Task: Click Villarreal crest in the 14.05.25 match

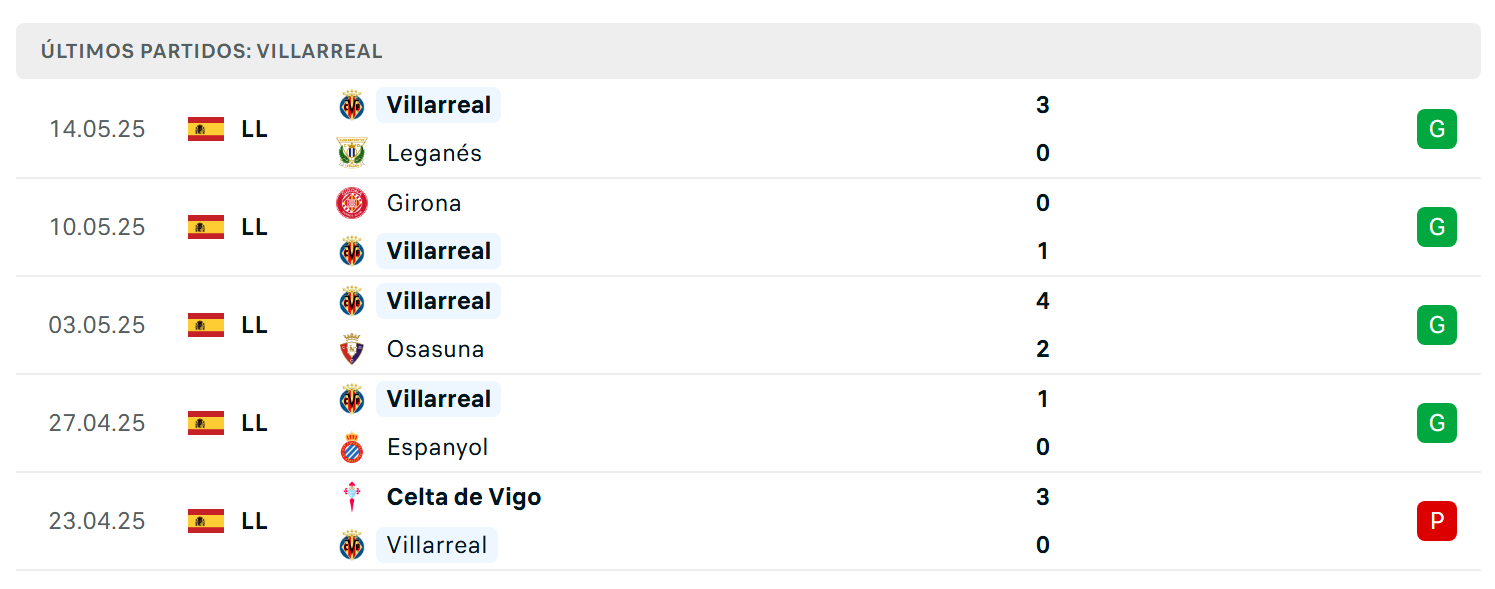Action: (x=352, y=105)
